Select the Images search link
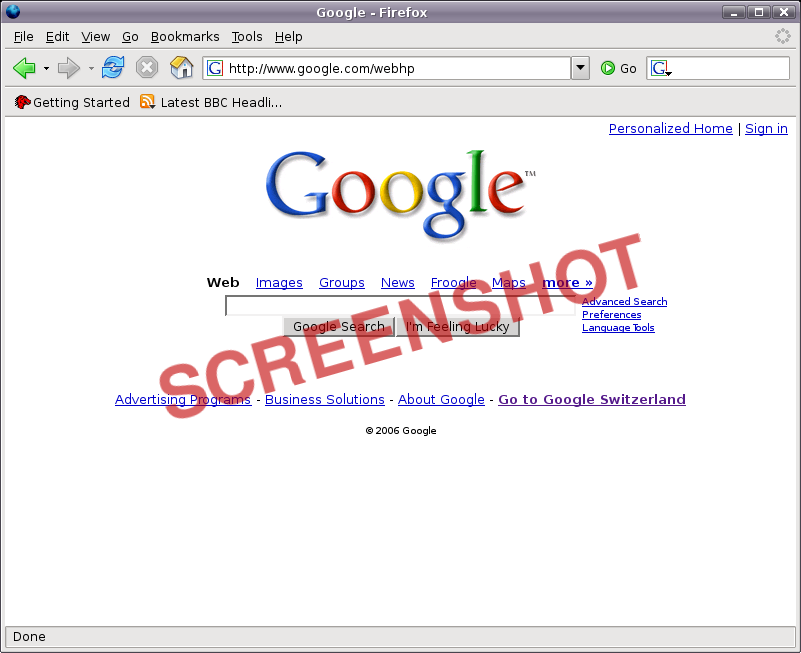The height and width of the screenshot is (653, 801). click(x=279, y=283)
